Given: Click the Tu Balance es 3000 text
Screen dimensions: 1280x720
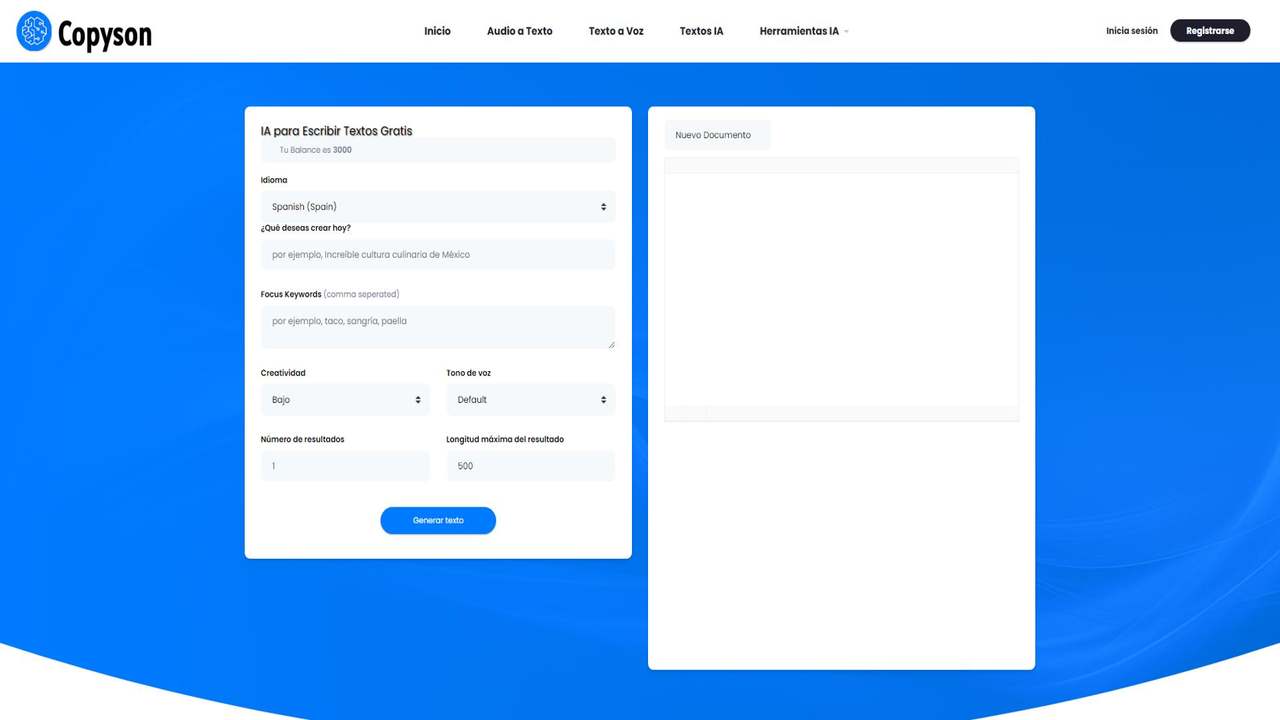Looking at the screenshot, I should (315, 150).
